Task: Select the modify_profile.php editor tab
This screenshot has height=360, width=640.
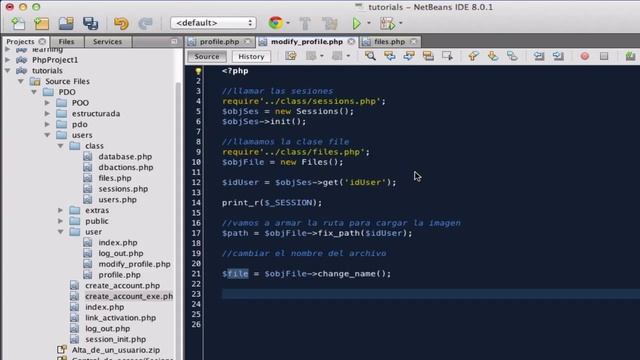Action: tap(307, 42)
